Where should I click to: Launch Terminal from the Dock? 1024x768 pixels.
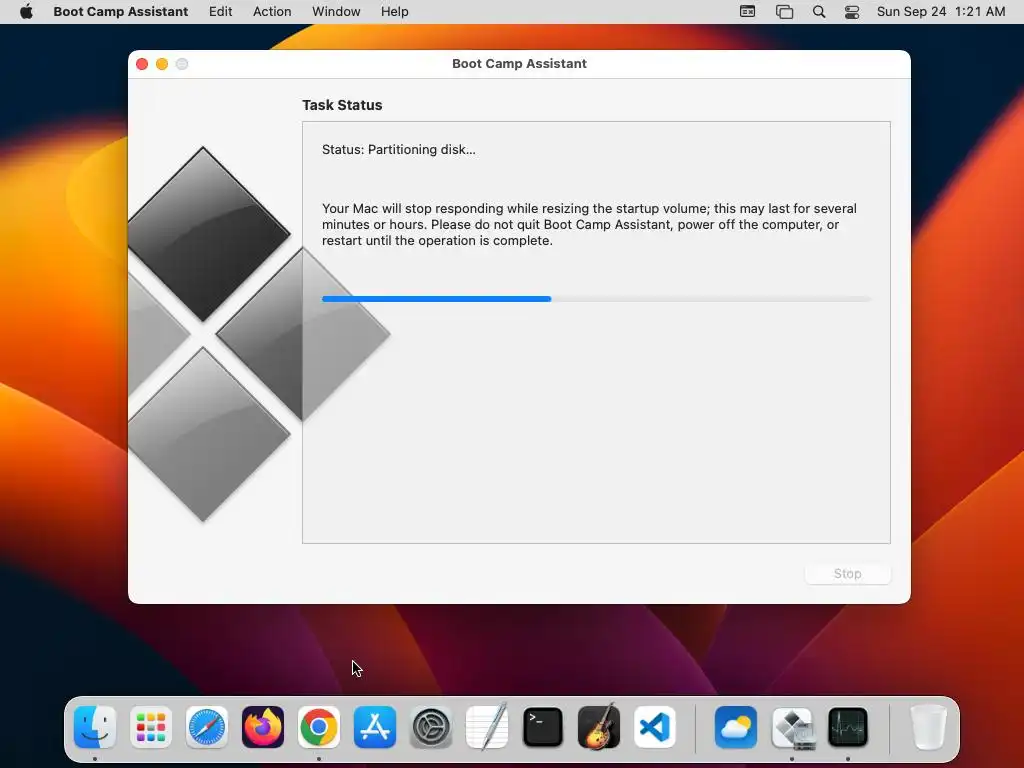click(543, 727)
